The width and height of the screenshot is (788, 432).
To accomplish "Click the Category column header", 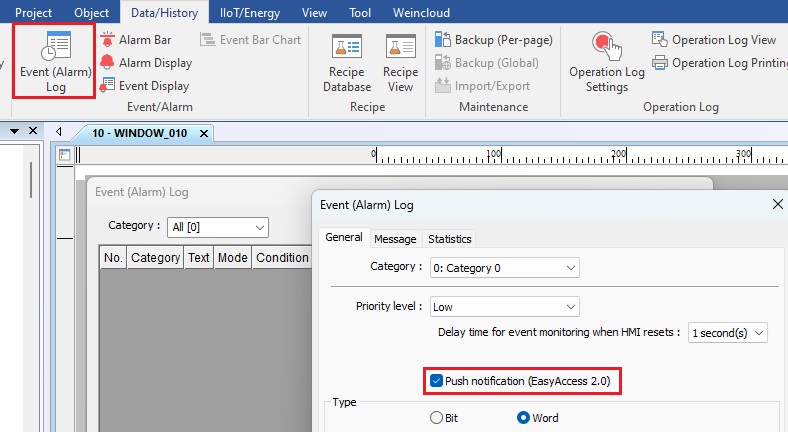I will [x=155, y=257].
